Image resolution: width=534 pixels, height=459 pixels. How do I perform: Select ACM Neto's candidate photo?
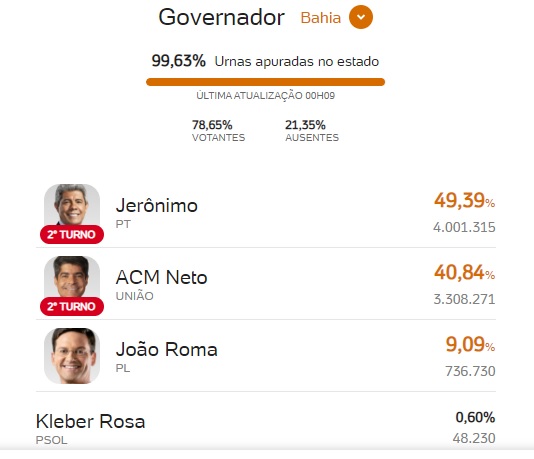pyautogui.click(x=72, y=277)
